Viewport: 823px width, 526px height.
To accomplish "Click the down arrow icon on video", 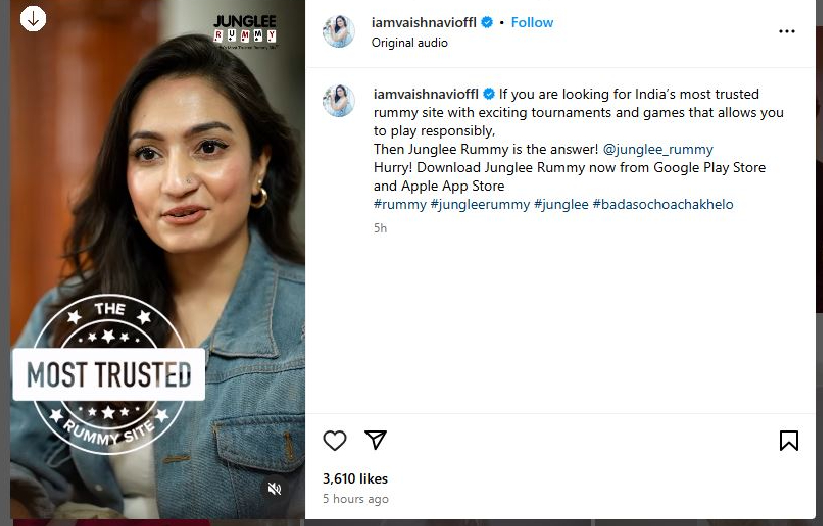I will [33, 18].
